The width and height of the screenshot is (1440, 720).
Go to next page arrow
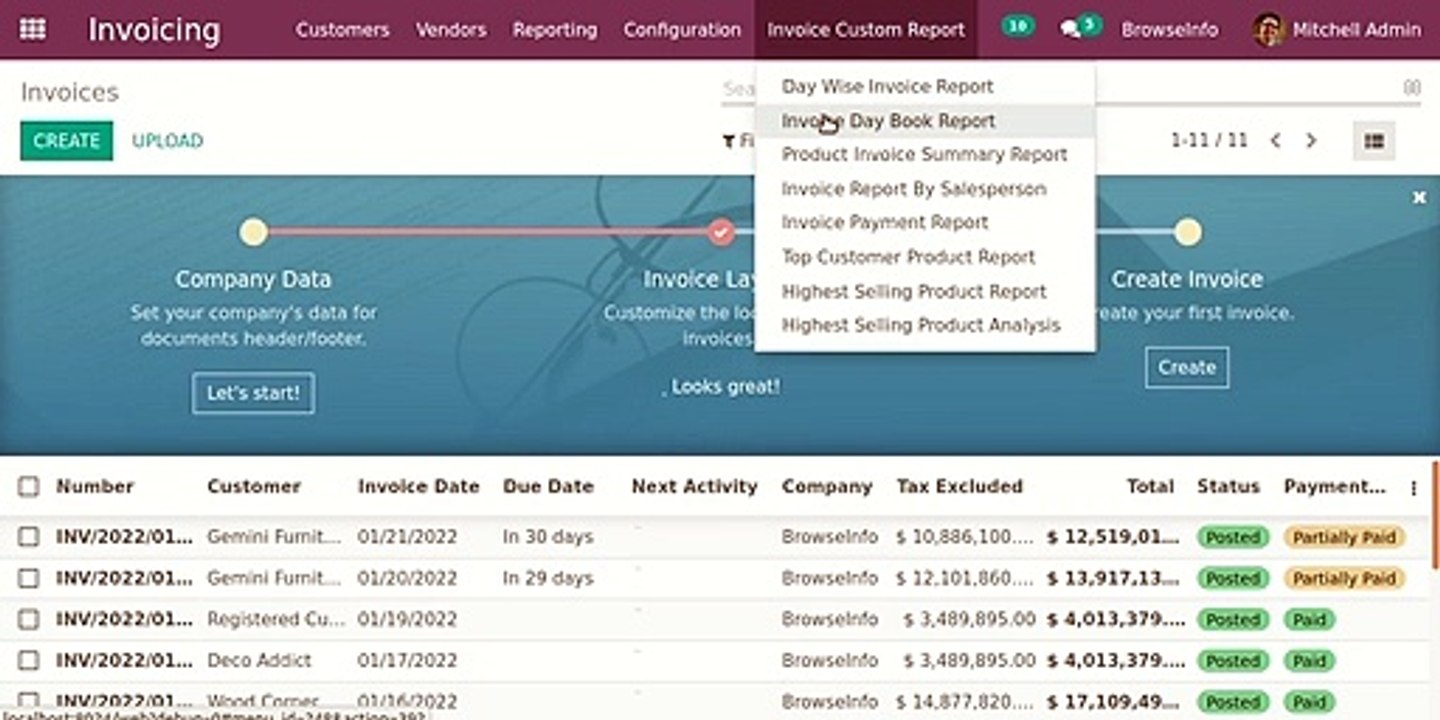(1311, 141)
